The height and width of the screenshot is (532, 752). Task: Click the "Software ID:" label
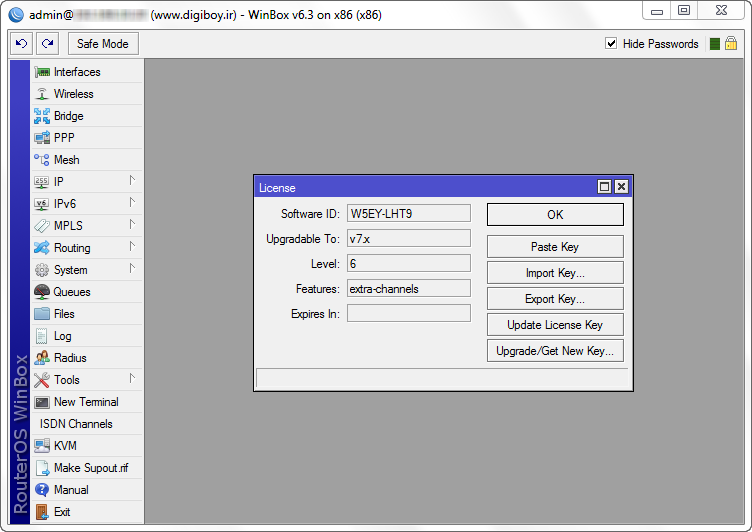310,213
